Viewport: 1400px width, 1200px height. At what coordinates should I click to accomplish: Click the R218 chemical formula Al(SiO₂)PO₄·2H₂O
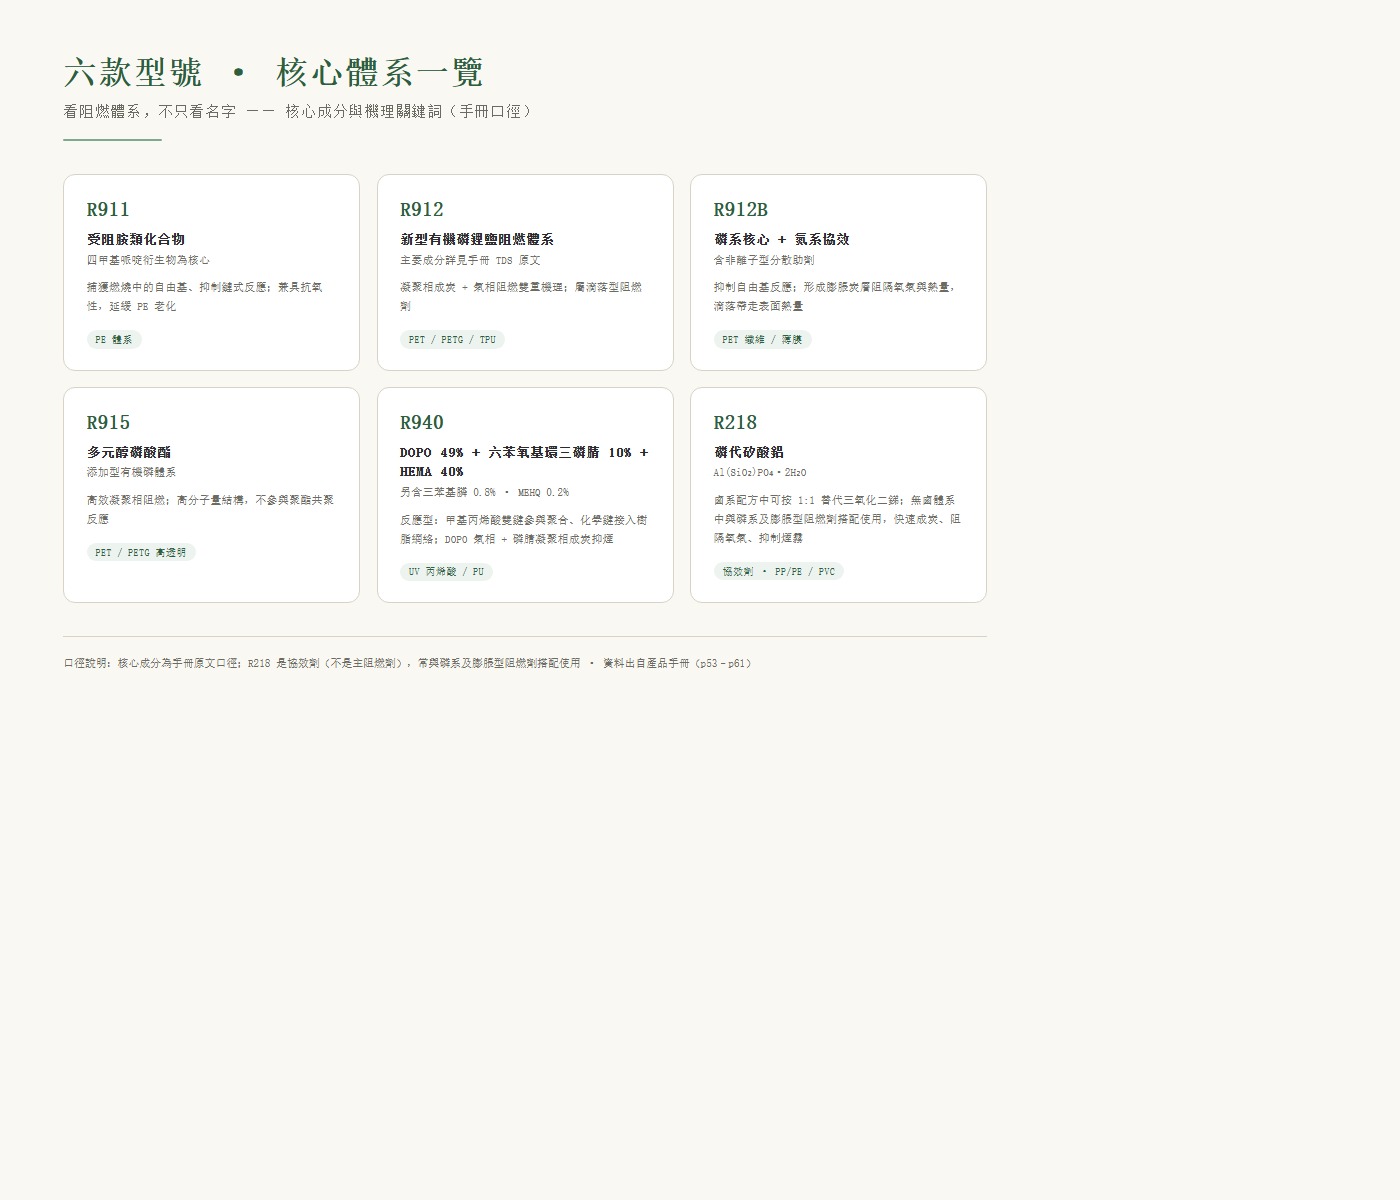[760, 472]
